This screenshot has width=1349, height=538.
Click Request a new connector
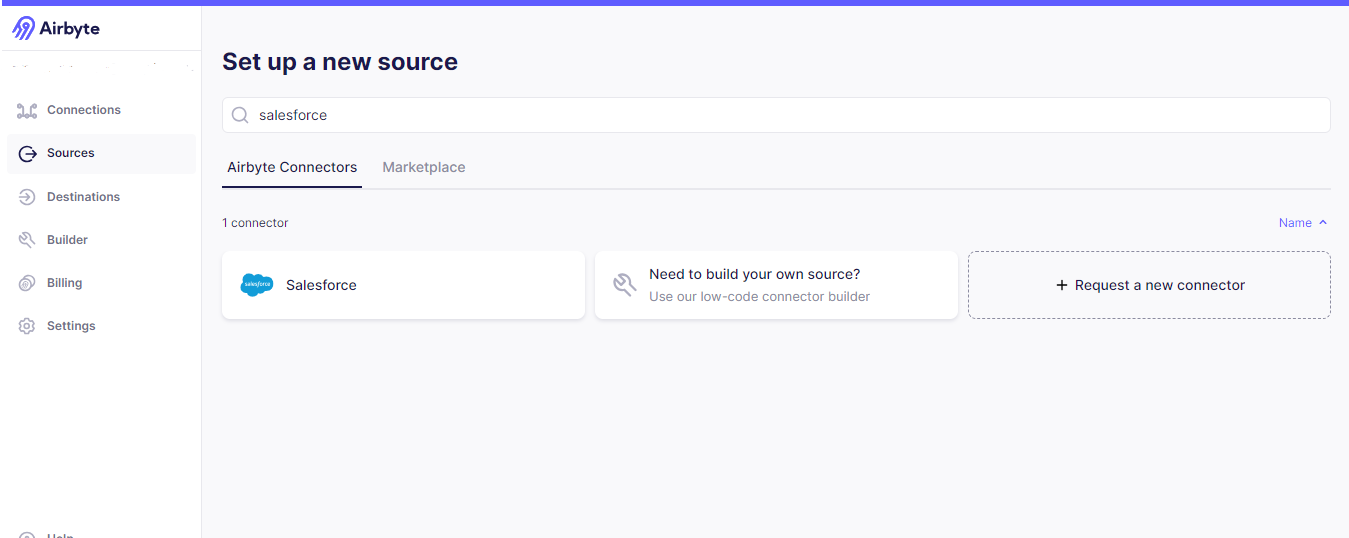[x=1149, y=285]
